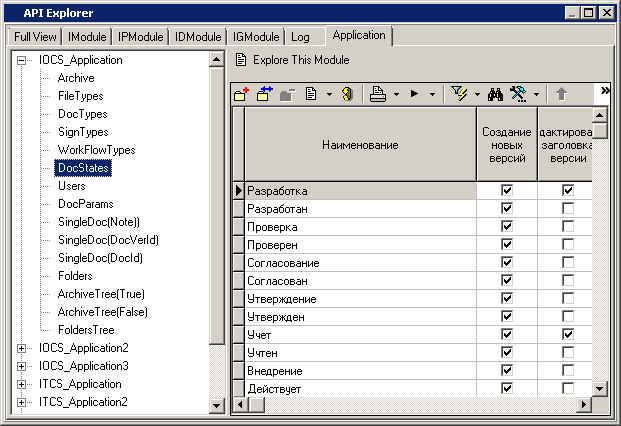Collapse the IOCS_Application tree node

22,60
